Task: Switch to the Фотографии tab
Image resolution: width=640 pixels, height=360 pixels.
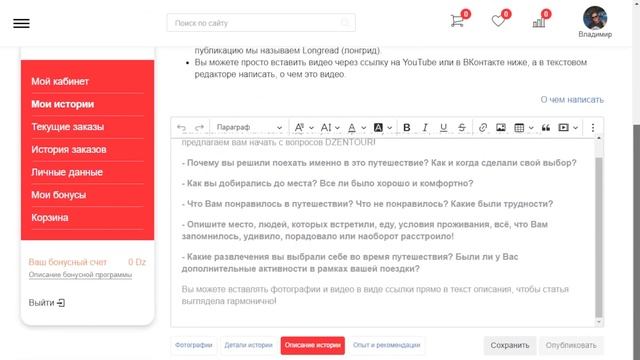Action: click(x=193, y=345)
